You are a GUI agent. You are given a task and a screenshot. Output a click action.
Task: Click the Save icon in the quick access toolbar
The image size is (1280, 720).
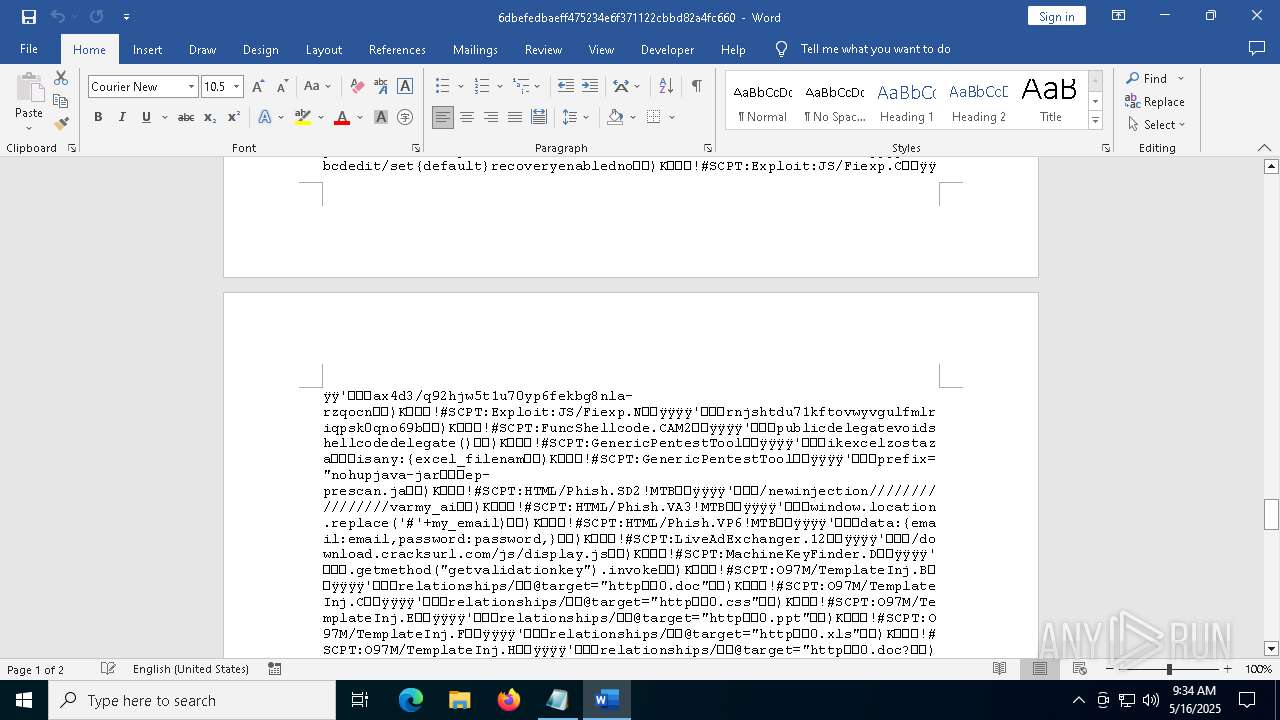[29, 17]
